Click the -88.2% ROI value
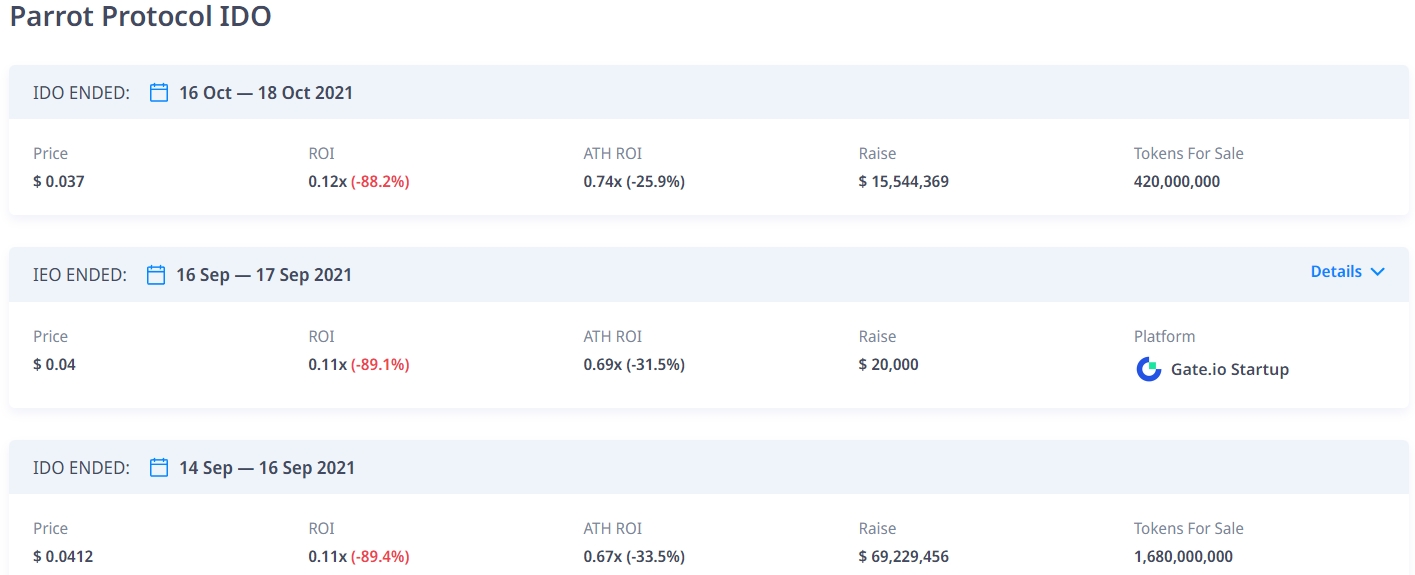Image resolution: width=1415 pixels, height=575 pixels. [380, 182]
